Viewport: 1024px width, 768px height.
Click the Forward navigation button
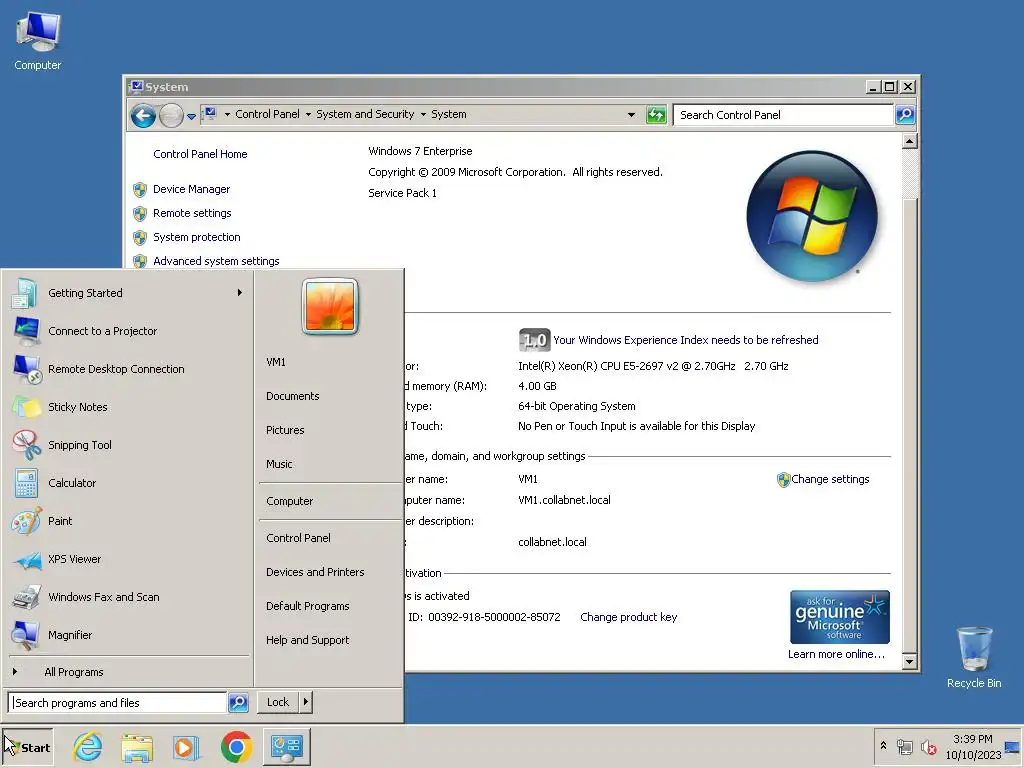[171, 116]
